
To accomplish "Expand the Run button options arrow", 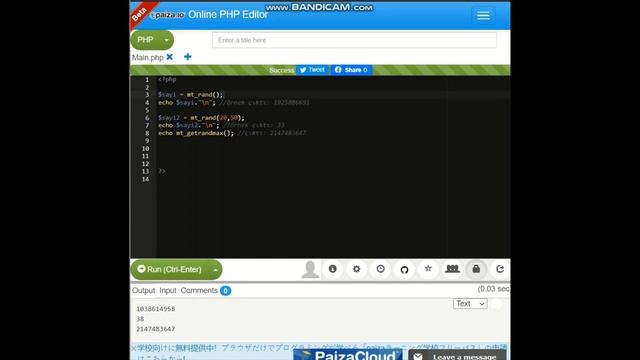I will click(x=215, y=270).
